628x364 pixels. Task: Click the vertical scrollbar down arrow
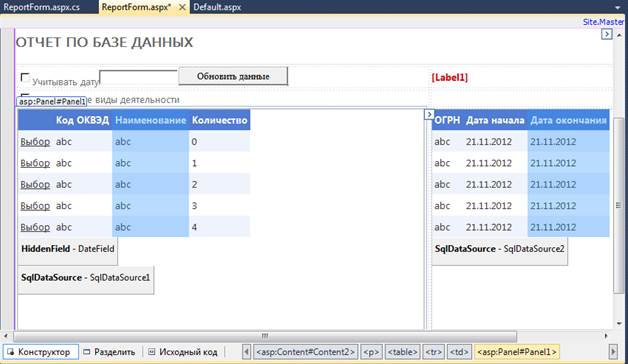point(620,323)
